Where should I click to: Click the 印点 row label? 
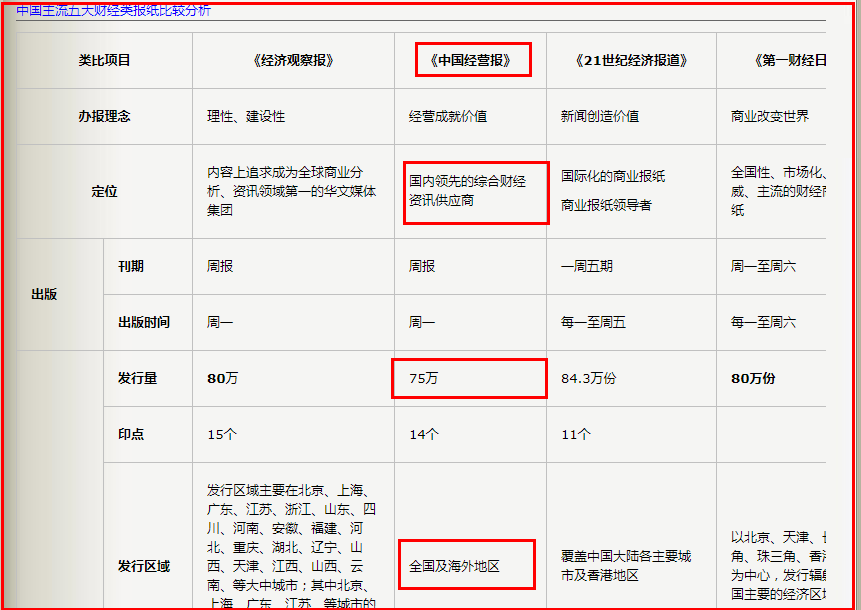coord(131,434)
